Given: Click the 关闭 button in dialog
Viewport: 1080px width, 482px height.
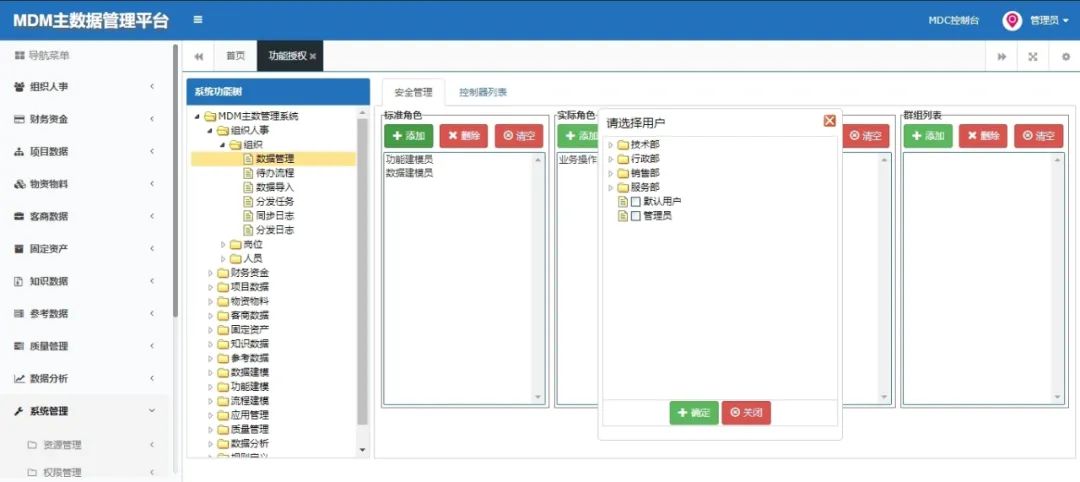Looking at the screenshot, I should (746, 412).
